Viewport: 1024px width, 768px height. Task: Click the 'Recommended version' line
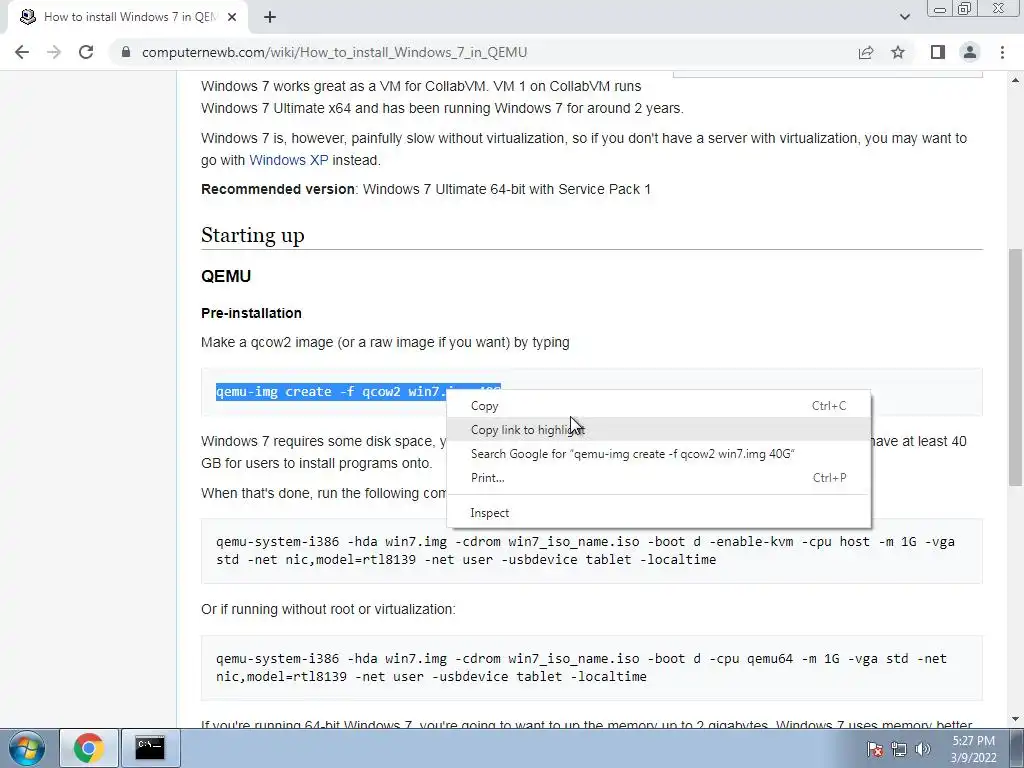click(x=426, y=189)
